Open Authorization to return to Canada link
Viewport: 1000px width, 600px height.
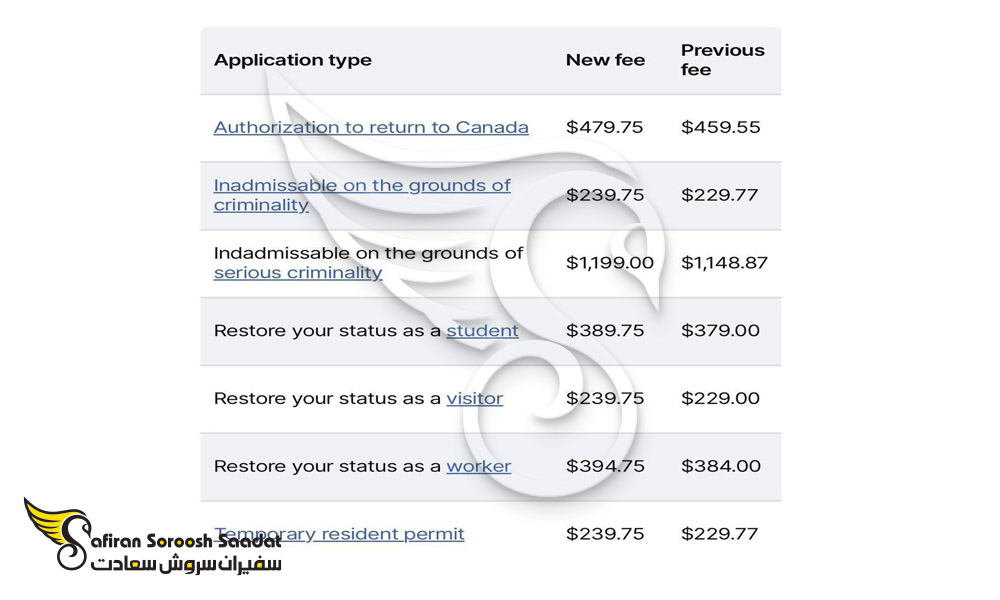point(371,128)
